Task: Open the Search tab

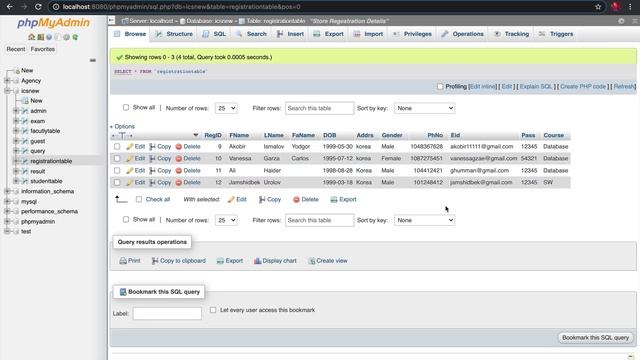Action: pyautogui.click(x=251, y=34)
